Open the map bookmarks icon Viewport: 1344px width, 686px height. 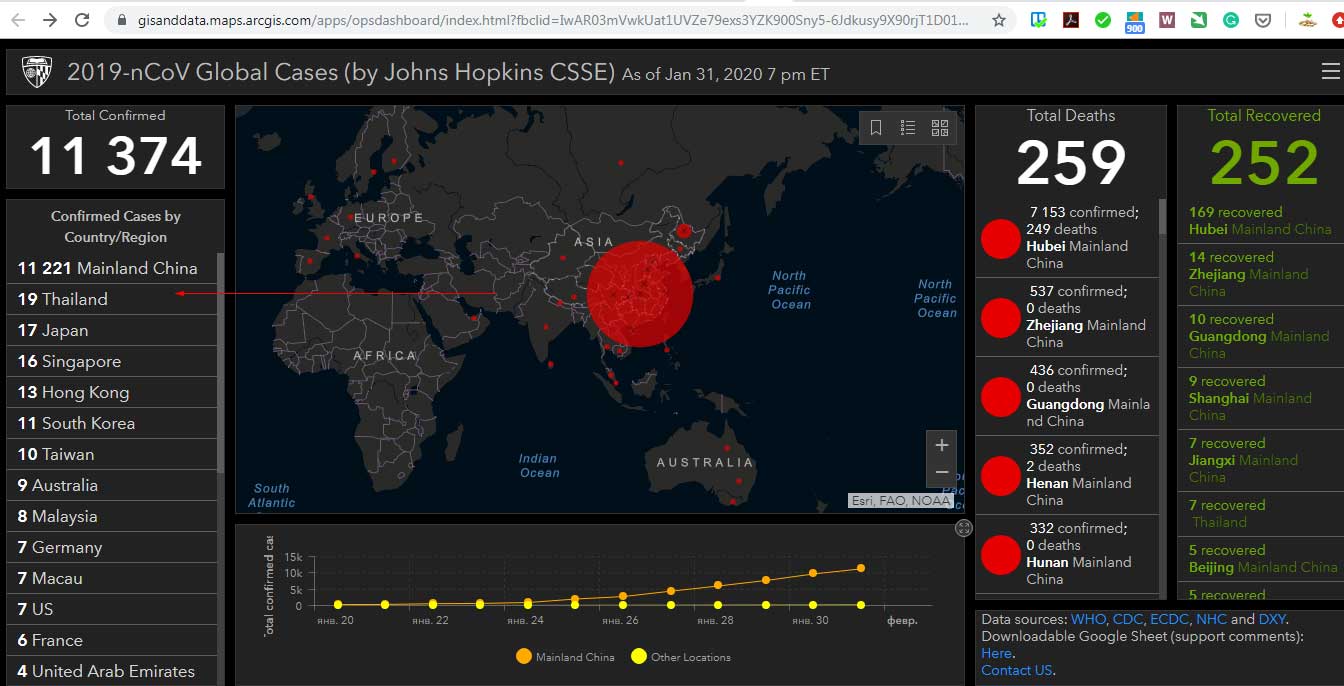(x=876, y=128)
